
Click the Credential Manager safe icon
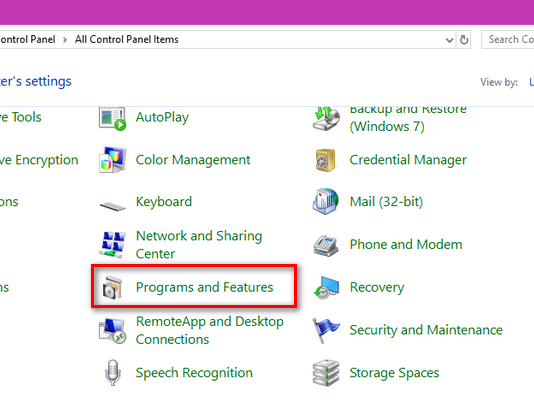pyautogui.click(x=325, y=160)
